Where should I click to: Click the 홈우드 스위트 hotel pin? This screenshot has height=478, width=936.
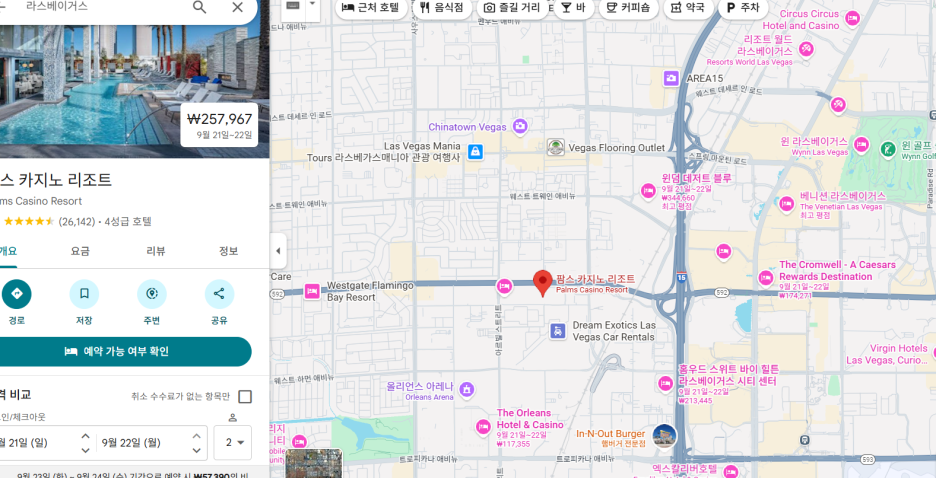tap(666, 383)
